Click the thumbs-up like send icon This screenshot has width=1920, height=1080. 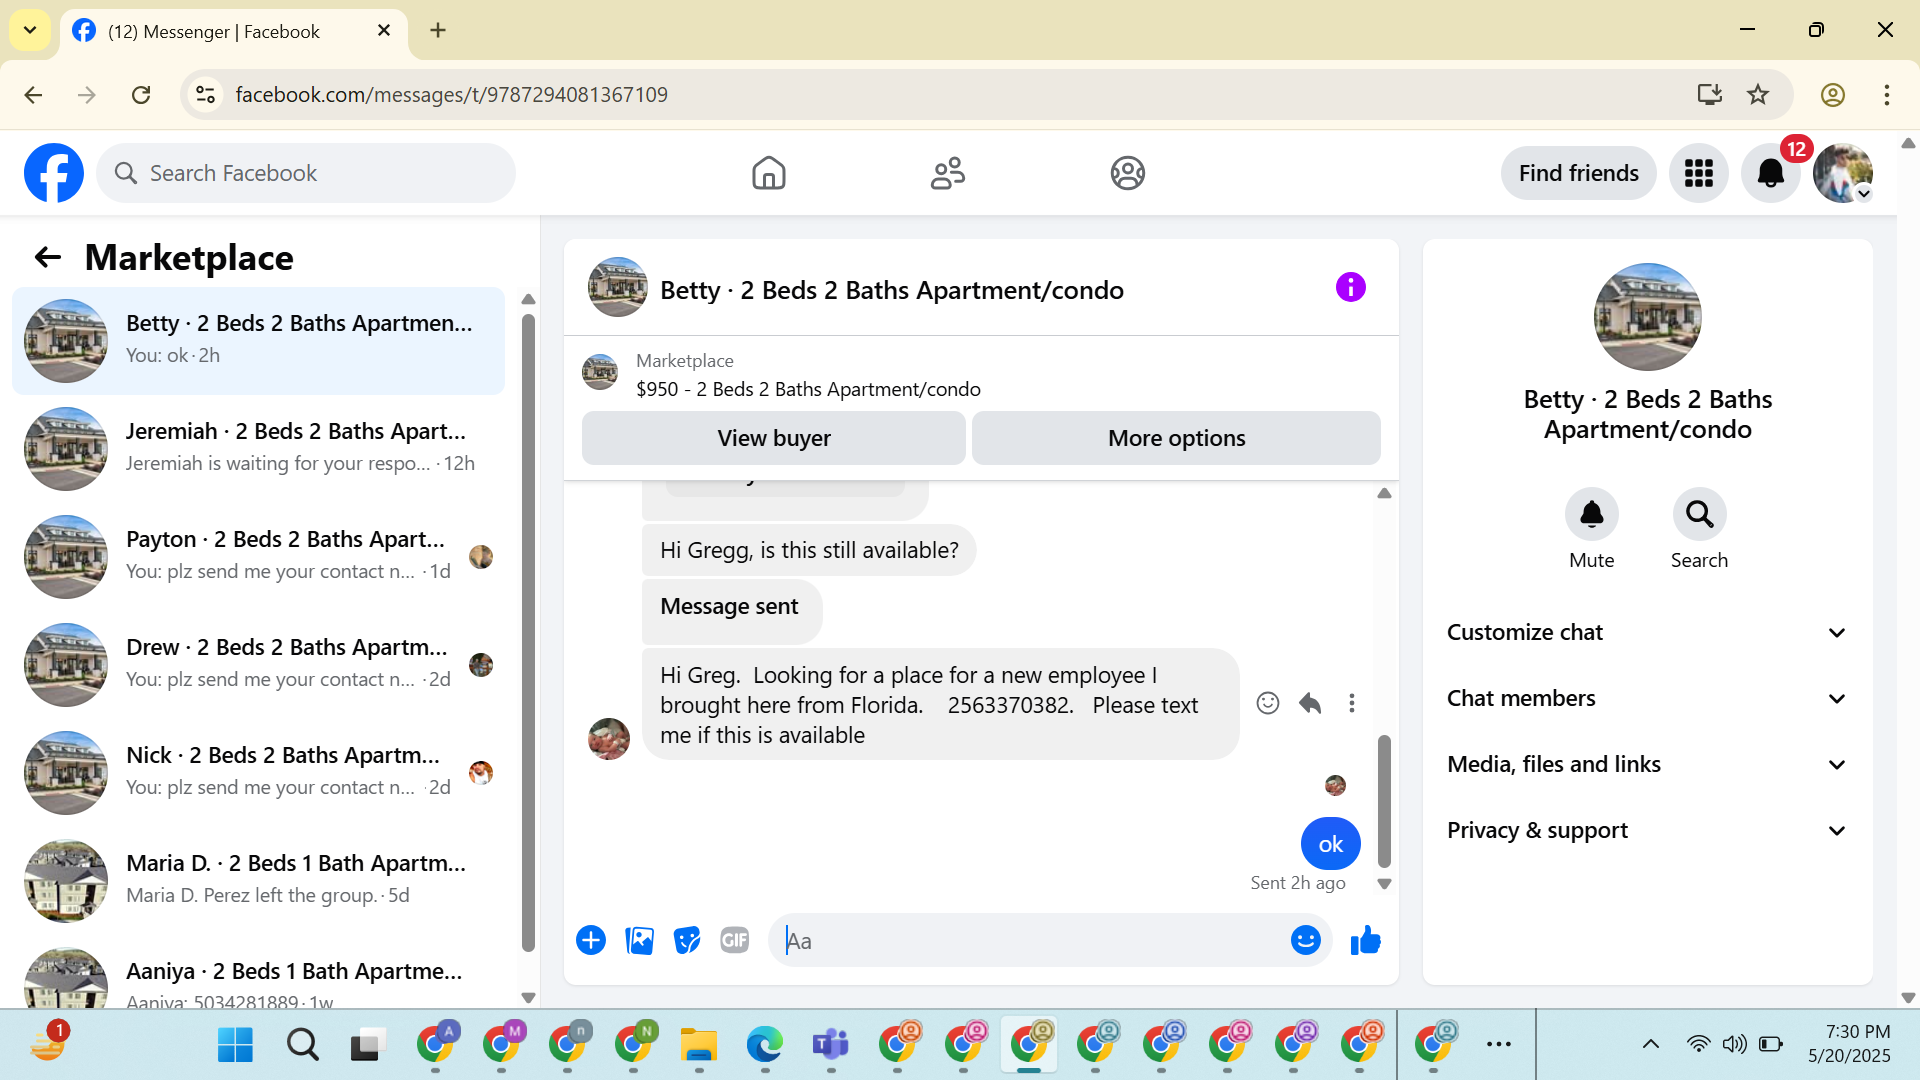[x=1365, y=941]
